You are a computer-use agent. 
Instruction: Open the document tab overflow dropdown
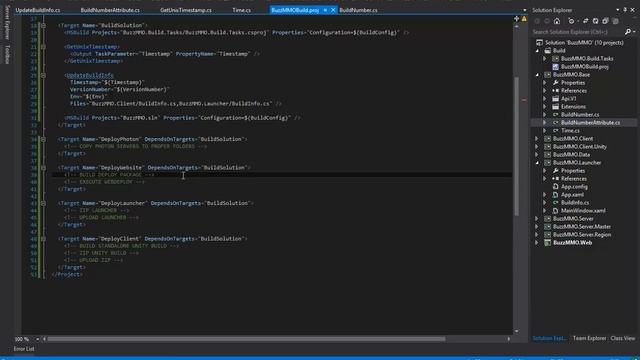coord(524,10)
